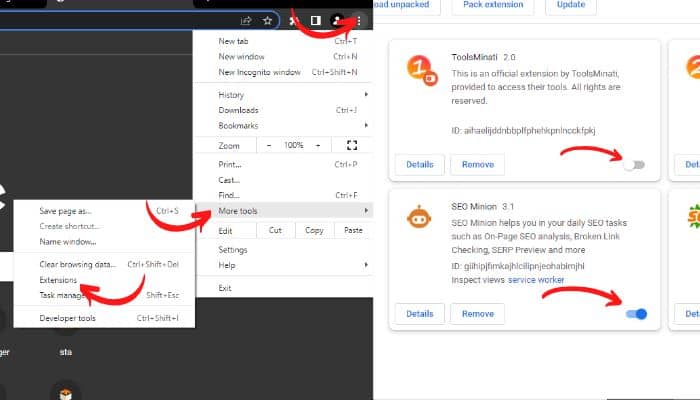Viewport: 700px width, 400px height.
Task: Expand the More tools submenu
Action: point(283,211)
